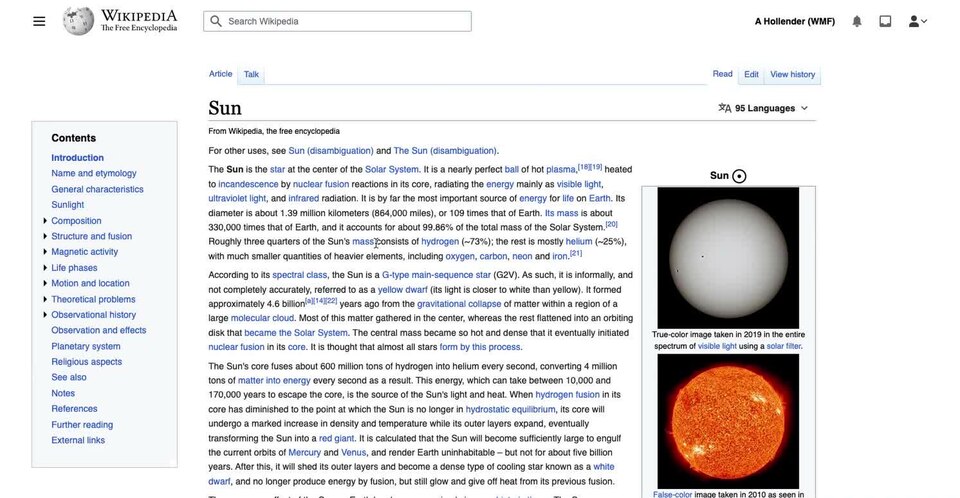Follow the gravitational collapse link

tap(459, 304)
